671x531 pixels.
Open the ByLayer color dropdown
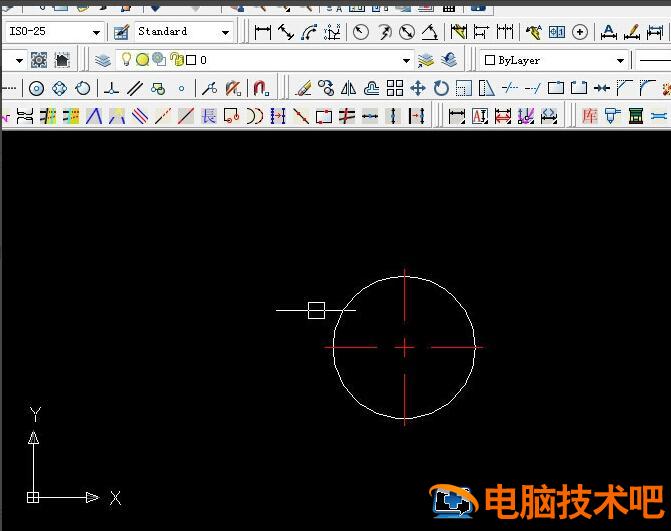(620, 61)
